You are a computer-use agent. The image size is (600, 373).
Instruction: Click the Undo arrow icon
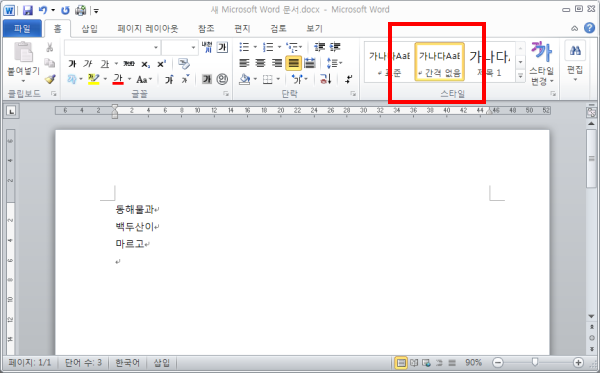(x=43, y=10)
